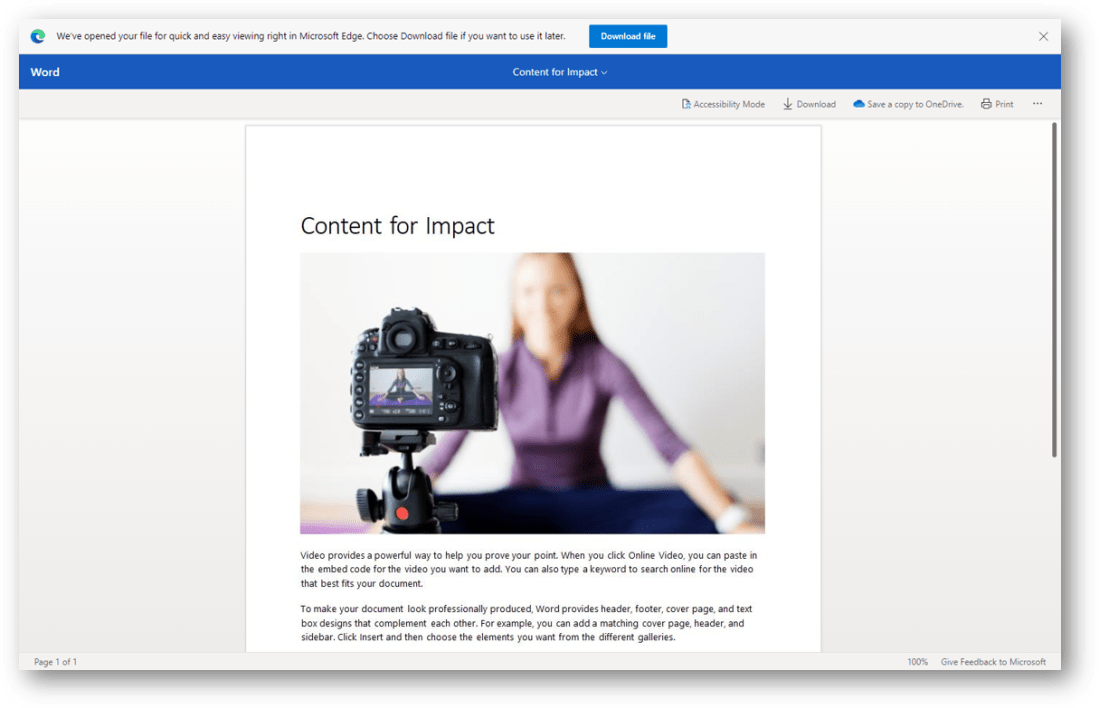The height and width of the screenshot is (708, 1099).
Task: Click the blue Download file button
Action: click(x=627, y=36)
